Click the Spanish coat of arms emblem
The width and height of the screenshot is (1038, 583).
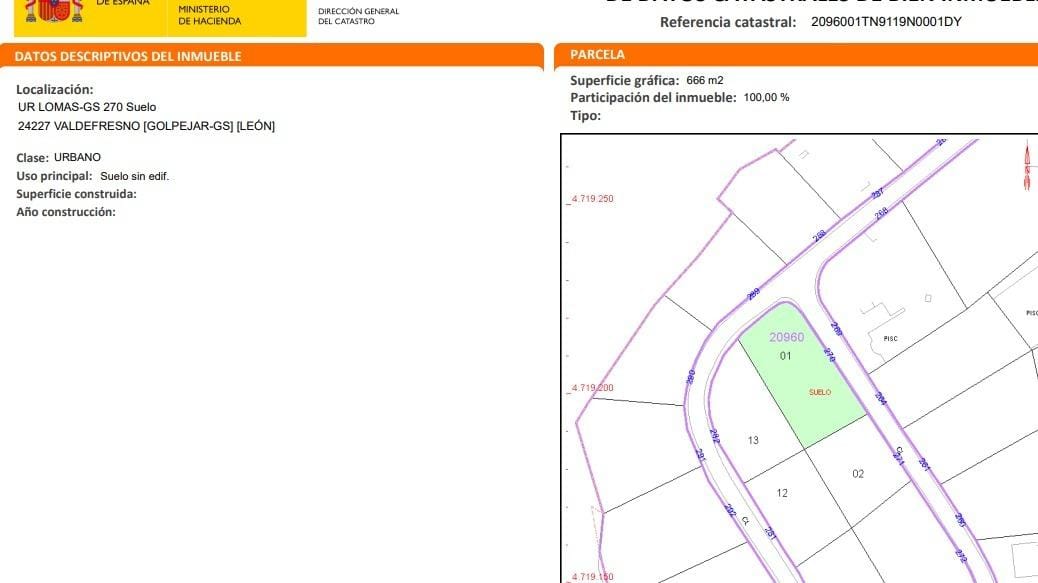click(x=54, y=11)
